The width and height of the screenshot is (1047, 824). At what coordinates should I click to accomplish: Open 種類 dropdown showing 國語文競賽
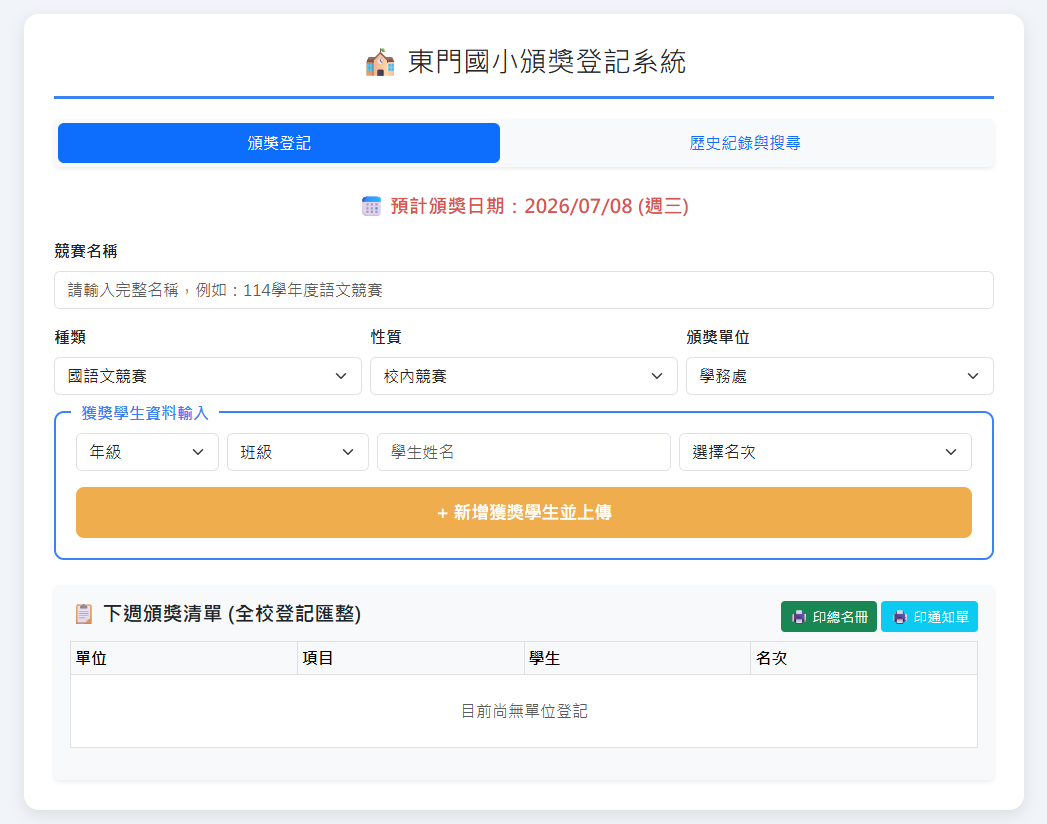pos(208,376)
